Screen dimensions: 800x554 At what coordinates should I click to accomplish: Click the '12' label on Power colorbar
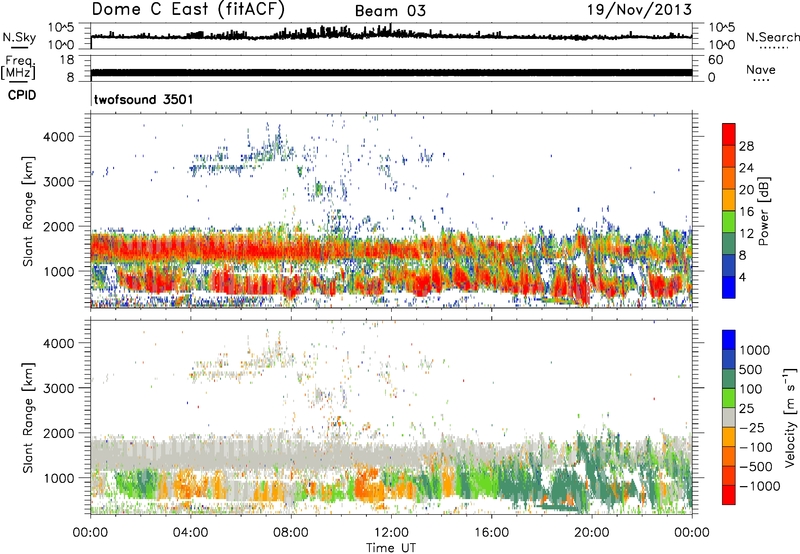click(746, 234)
